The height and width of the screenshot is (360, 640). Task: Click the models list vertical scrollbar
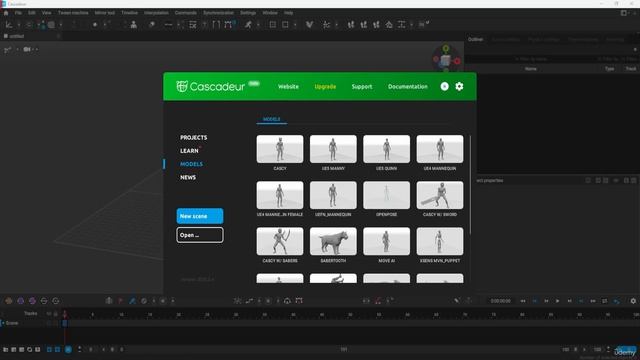[470, 185]
